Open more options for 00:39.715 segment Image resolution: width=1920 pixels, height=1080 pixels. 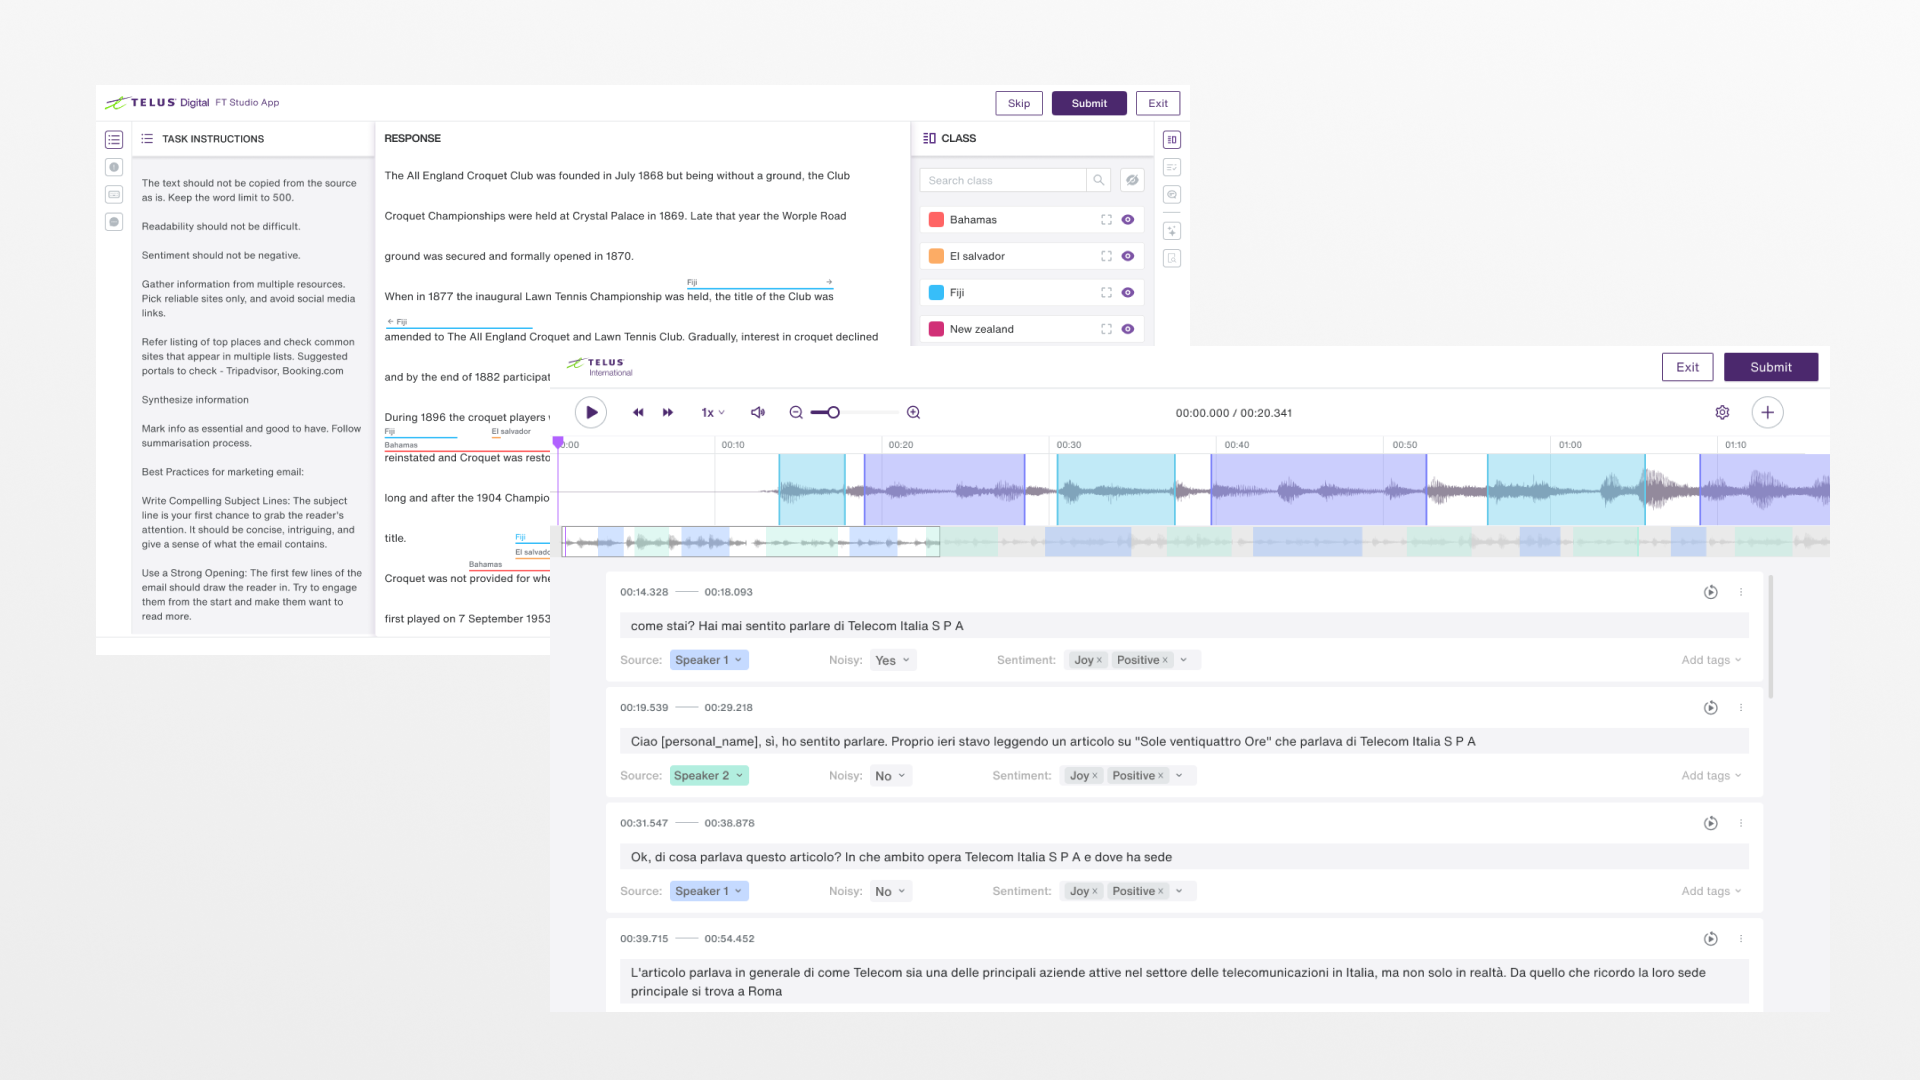[1741, 939]
